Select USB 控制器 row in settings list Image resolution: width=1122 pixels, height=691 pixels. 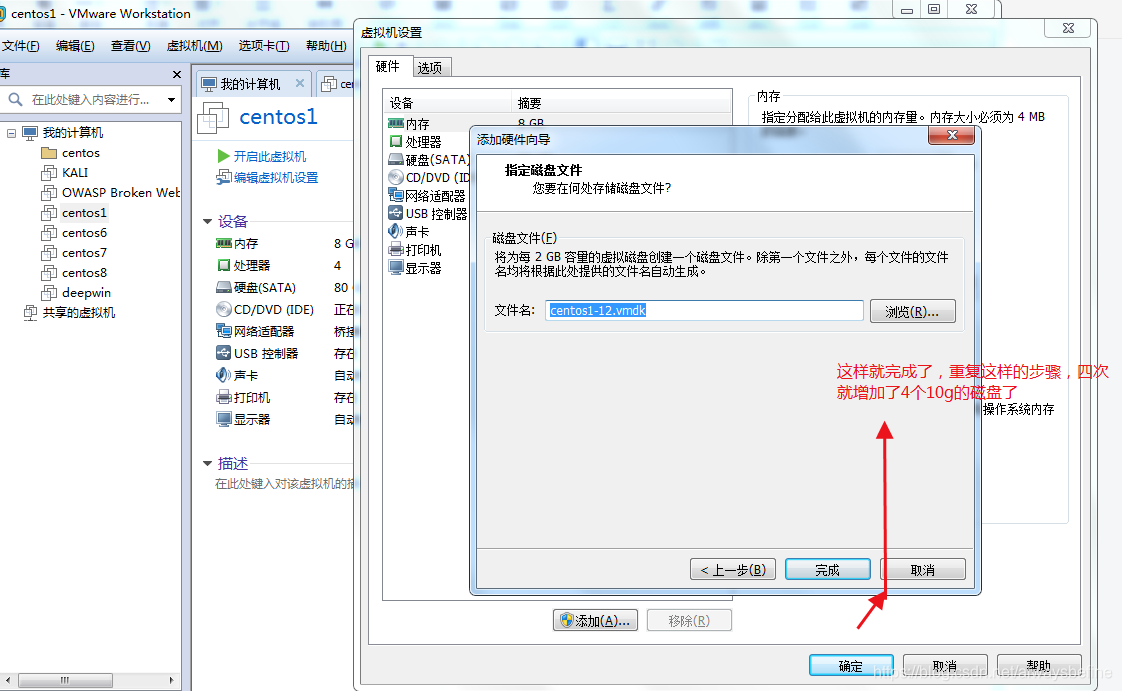[427, 214]
